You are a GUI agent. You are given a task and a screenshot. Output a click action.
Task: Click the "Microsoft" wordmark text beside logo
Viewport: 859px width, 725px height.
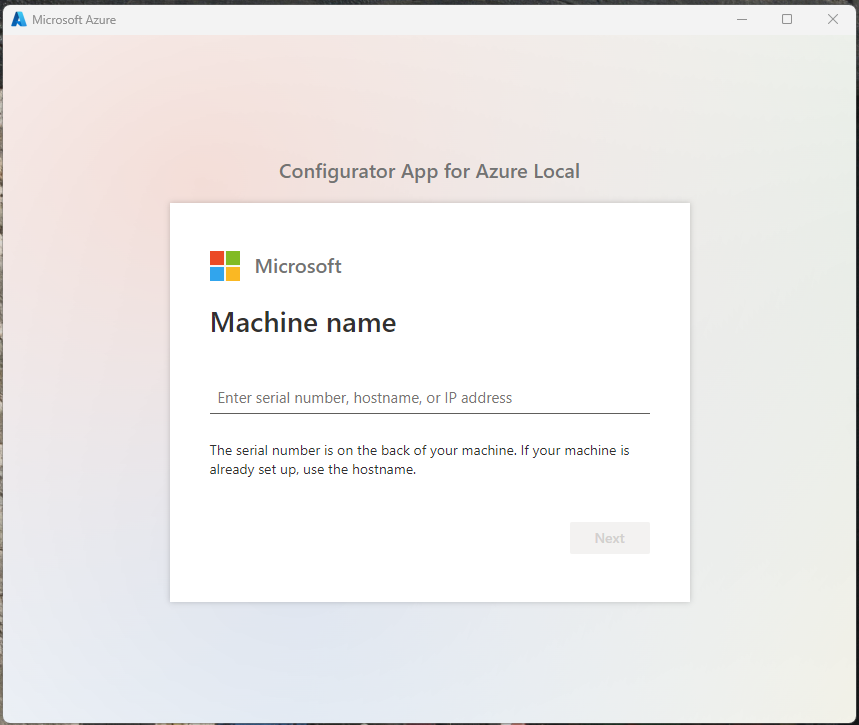point(298,266)
